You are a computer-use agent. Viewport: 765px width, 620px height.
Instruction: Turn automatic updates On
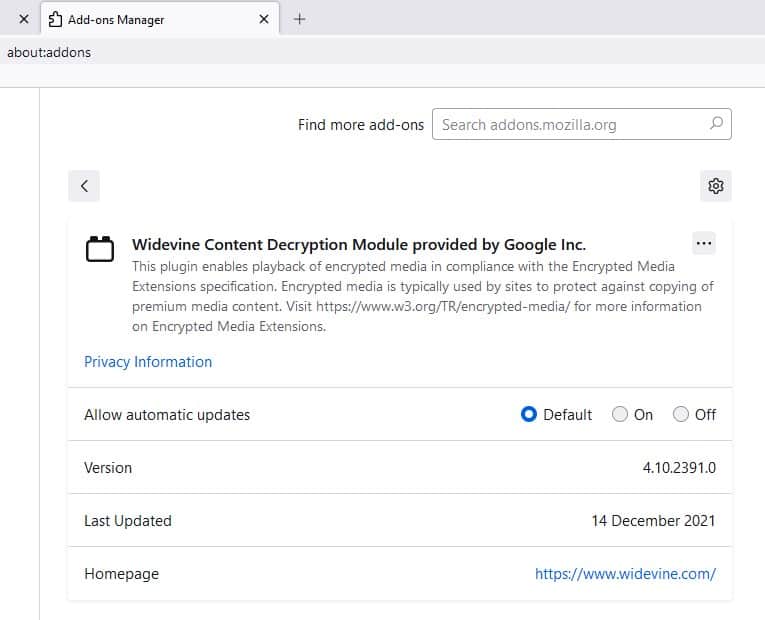pyautogui.click(x=620, y=414)
